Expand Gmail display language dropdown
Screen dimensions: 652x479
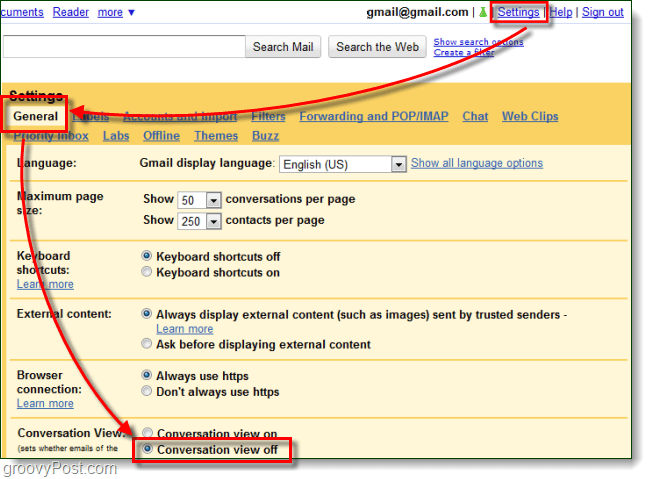click(x=343, y=164)
